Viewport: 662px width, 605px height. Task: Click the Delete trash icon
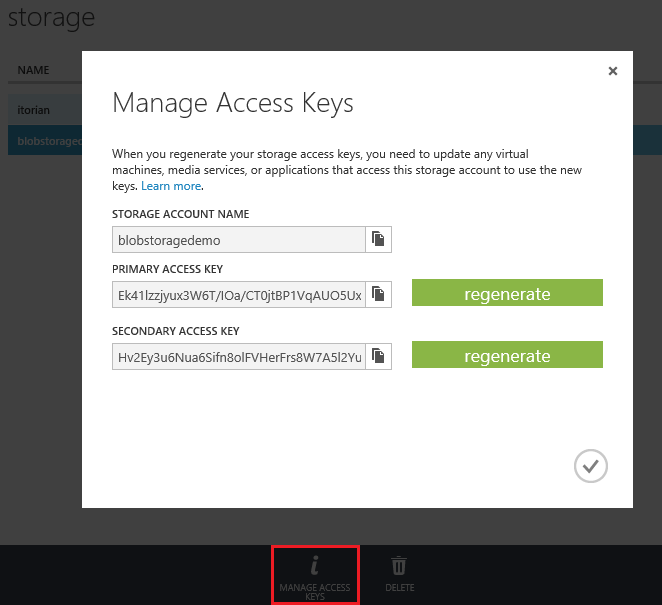point(399,574)
